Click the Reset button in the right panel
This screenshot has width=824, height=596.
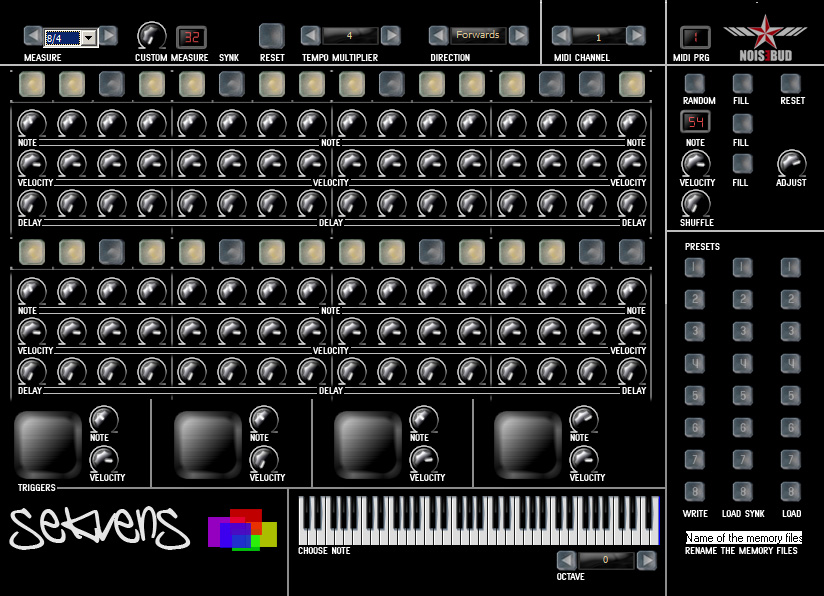[790, 83]
